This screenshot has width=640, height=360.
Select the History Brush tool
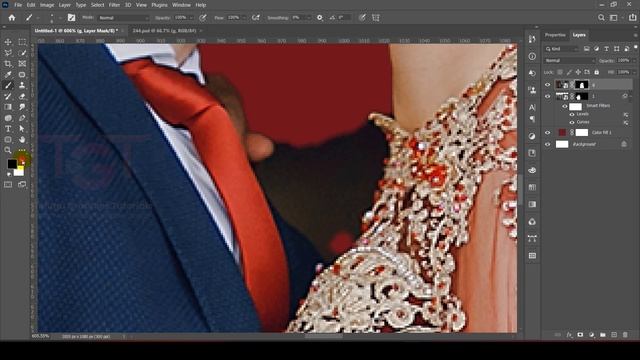pyautogui.click(x=8, y=96)
